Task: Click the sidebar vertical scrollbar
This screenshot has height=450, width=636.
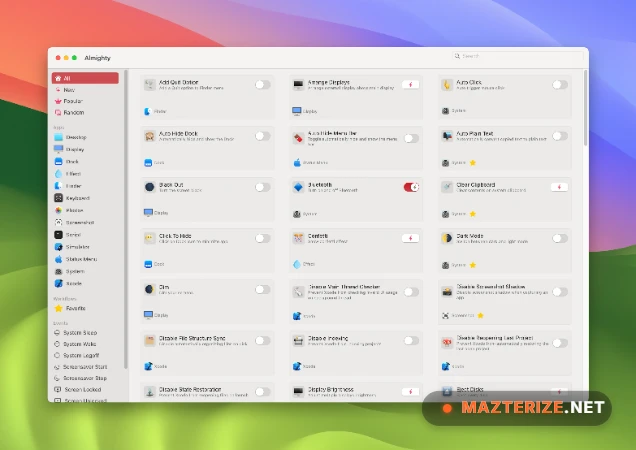Action: [x=126, y=219]
